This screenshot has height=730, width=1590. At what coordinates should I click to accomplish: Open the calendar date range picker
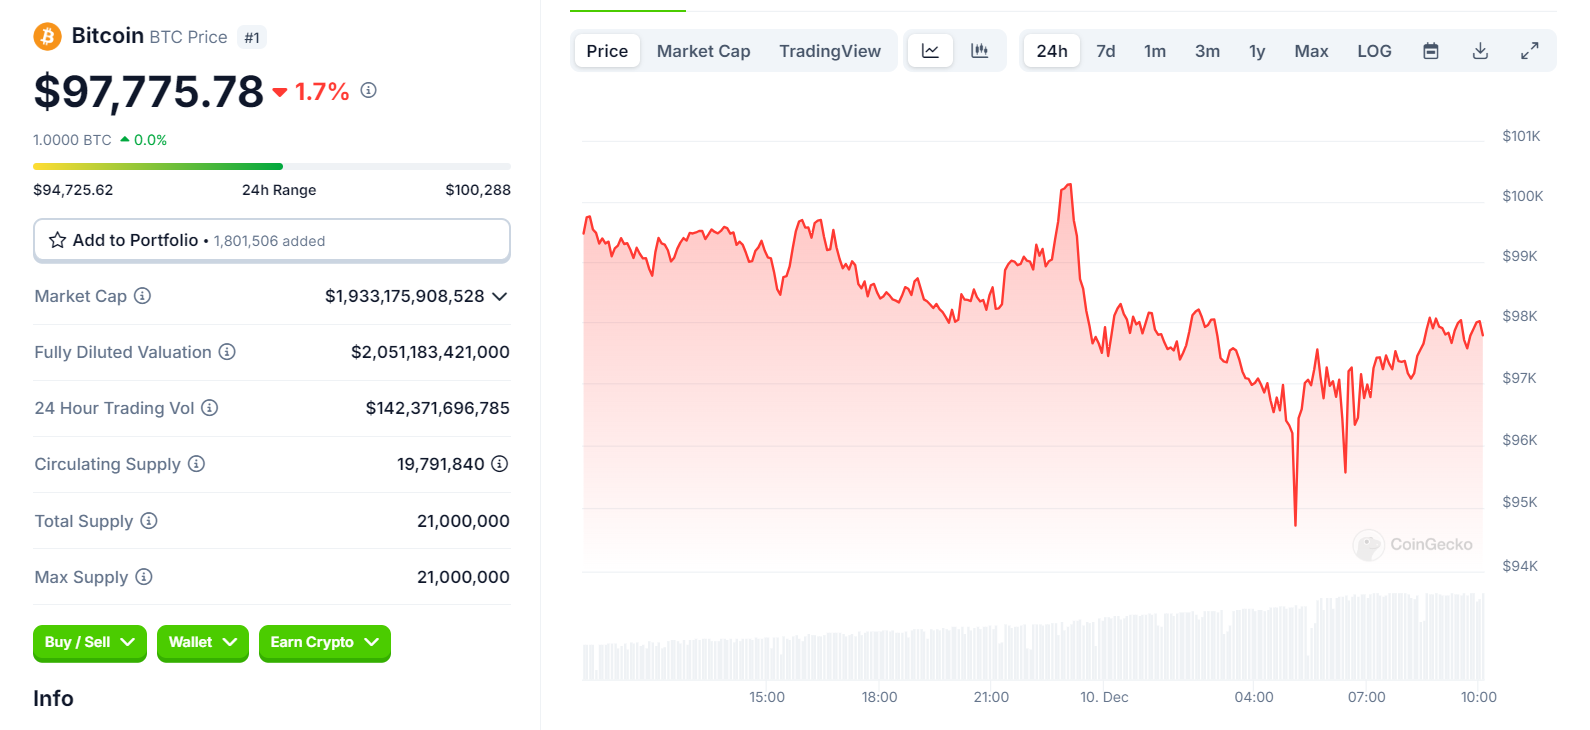point(1431,51)
